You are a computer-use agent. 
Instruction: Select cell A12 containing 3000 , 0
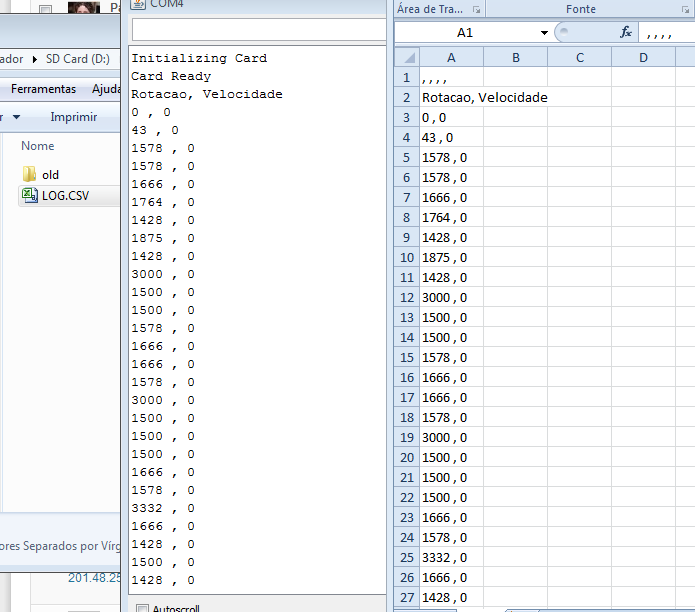[x=451, y=297]
